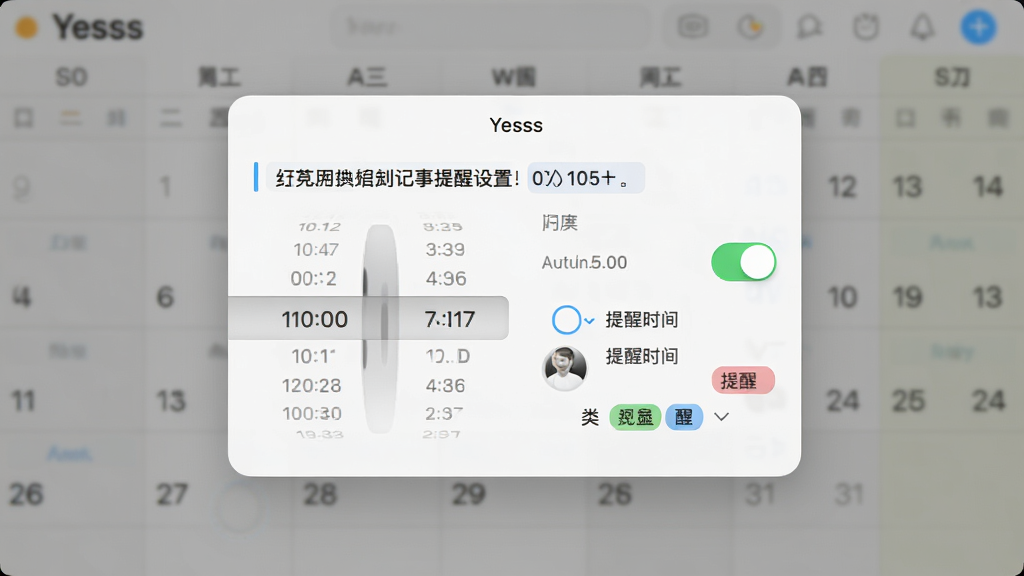Image resolution: width=1024 pixels, height=576 pixels.
Task: Click the moon theme icon
Action: 750,27
